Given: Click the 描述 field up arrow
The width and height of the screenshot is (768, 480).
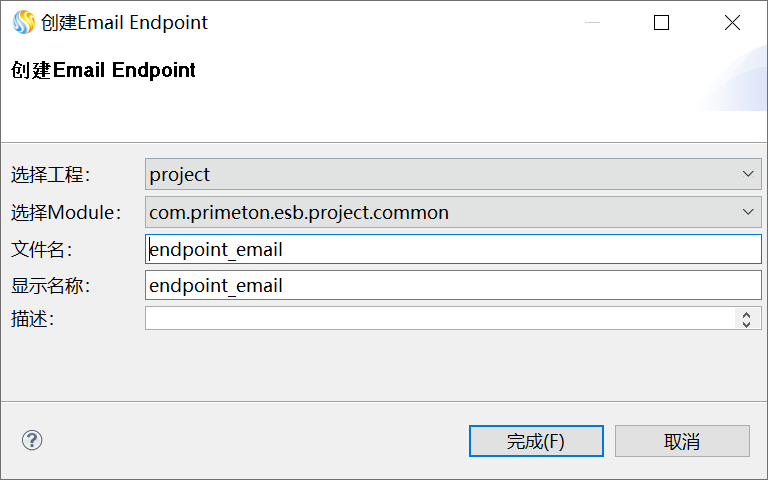Looking at the screenshot, I should coord(746,314).
